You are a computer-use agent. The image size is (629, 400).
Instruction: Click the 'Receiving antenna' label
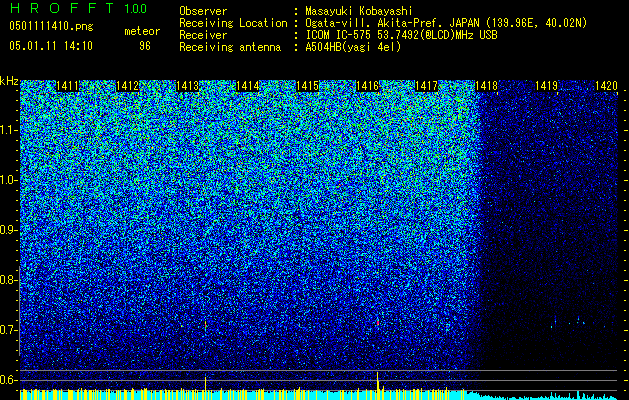[230, 47]
